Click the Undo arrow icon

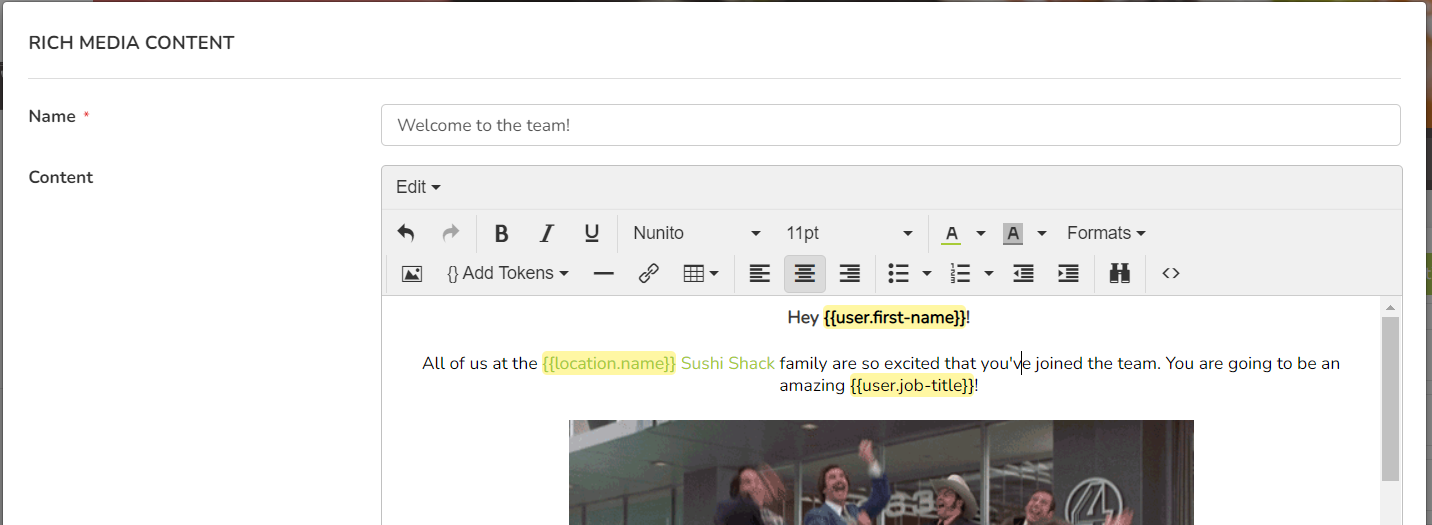coord(406,233)
